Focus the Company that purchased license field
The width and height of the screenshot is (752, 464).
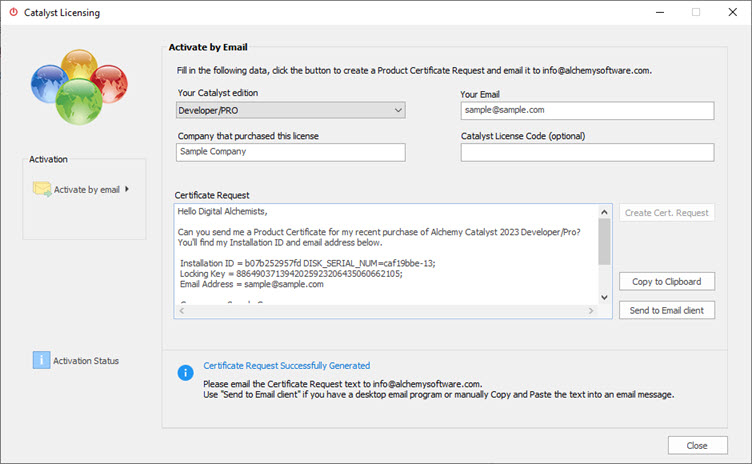click(x=290, y=152)
